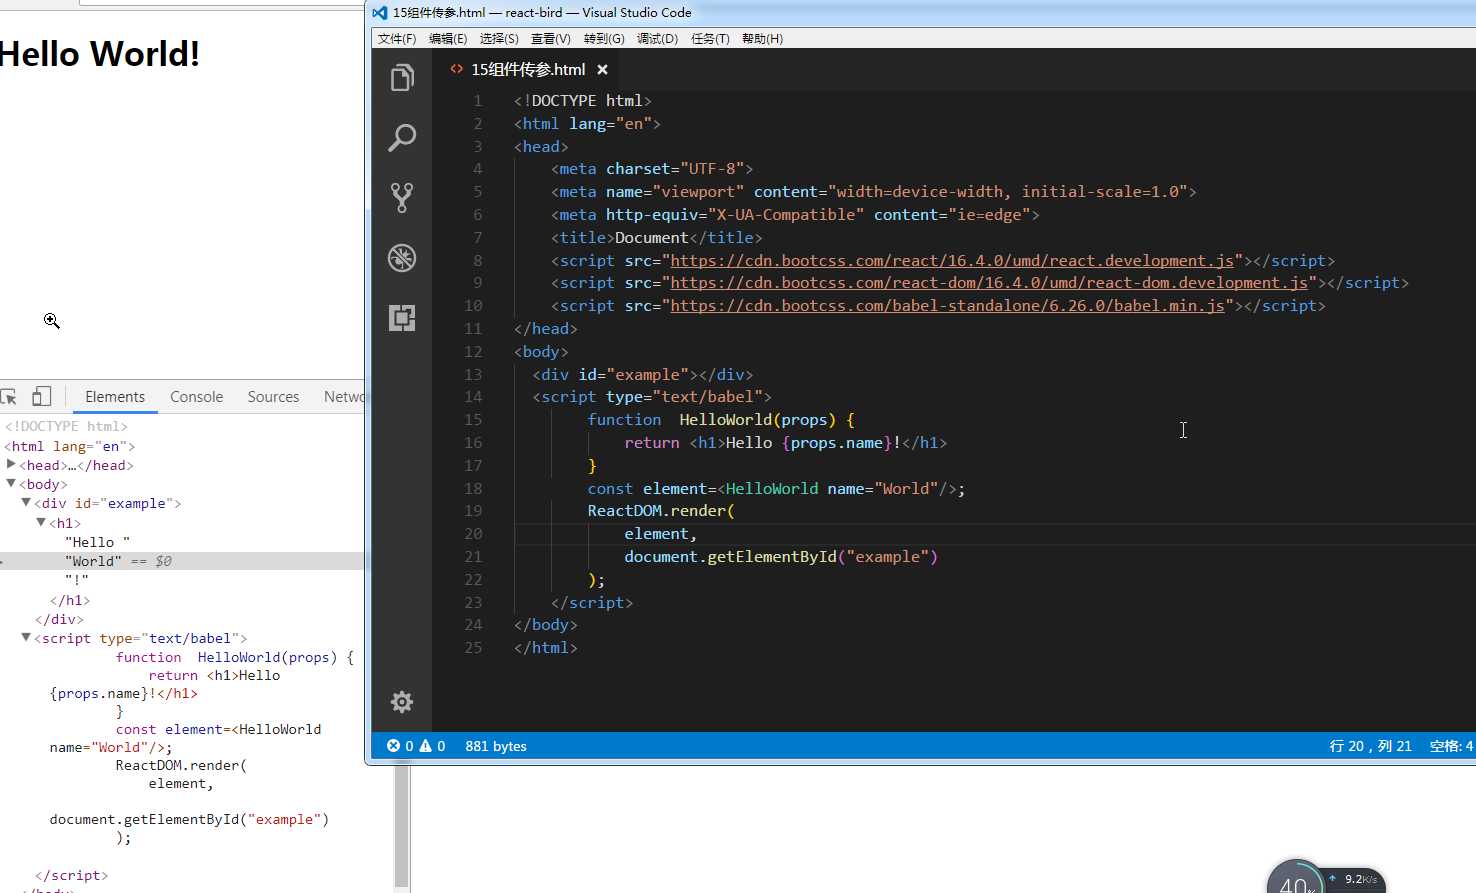Click the !DOCTYPE html line in Elements panel
Image resolution: width=1476 pixels, height=893 pixels.
[66, 426]
